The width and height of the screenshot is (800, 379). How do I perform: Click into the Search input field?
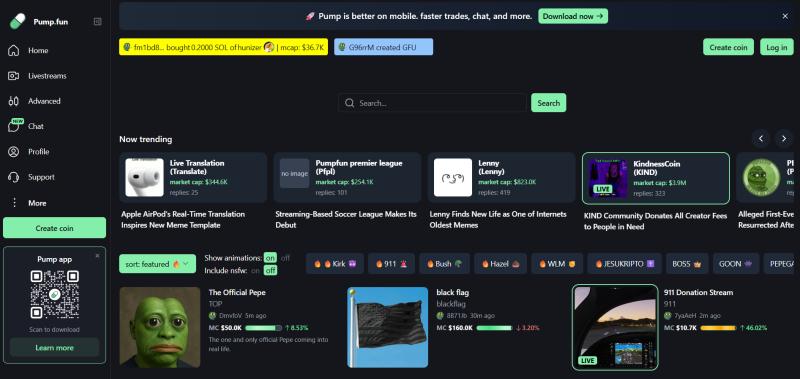click(432, 103)
